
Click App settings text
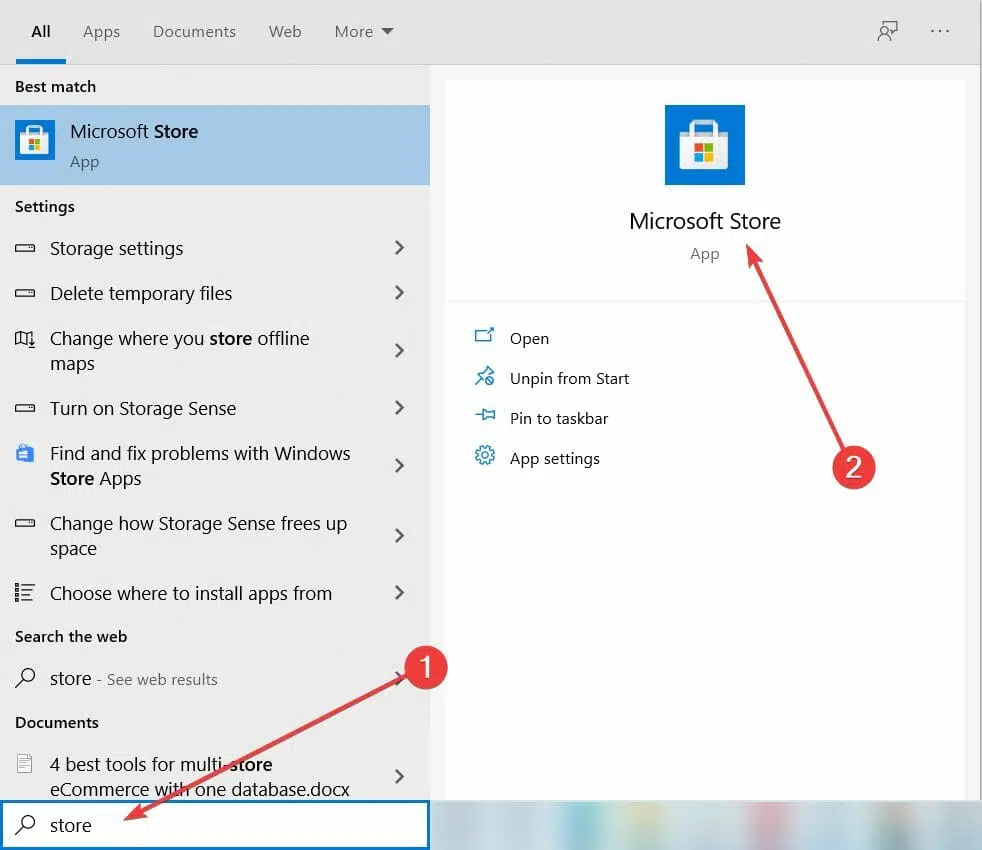pyautogui.click(x=554, y=459)
